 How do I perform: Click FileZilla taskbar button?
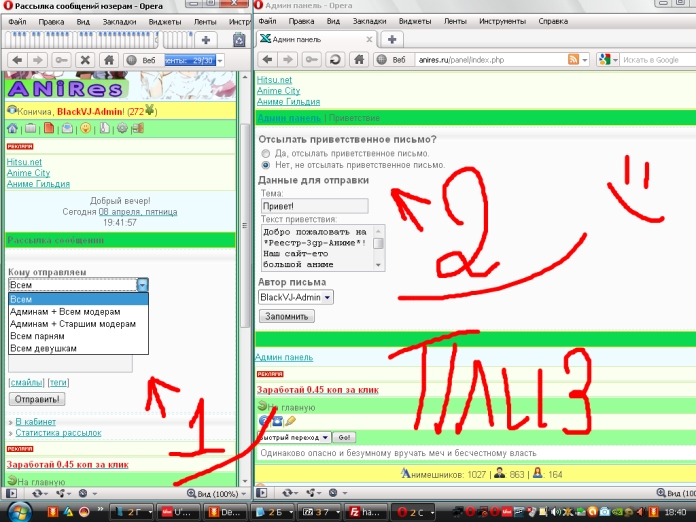[367, 512]
